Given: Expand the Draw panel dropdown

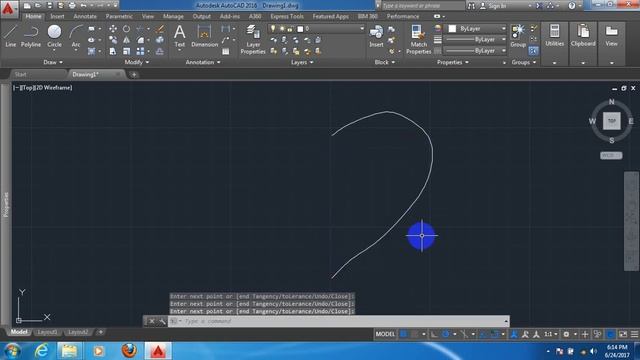Looking at the screenshot, I should 53,62.
